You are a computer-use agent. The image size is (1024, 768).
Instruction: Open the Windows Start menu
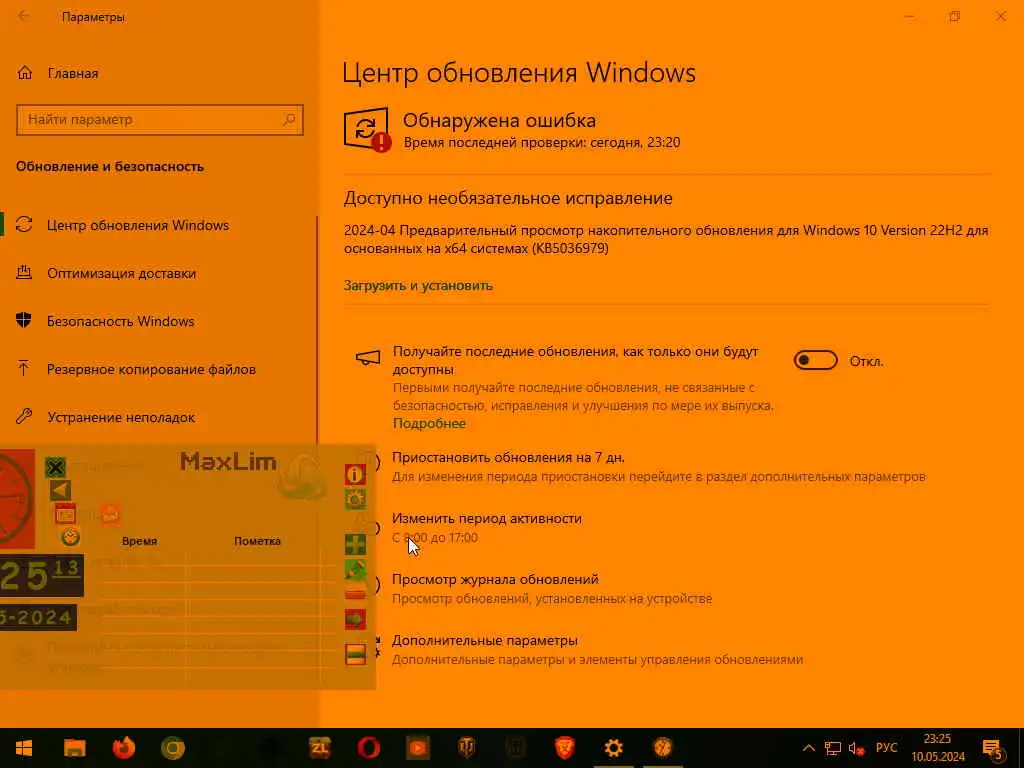pos(24,748)
